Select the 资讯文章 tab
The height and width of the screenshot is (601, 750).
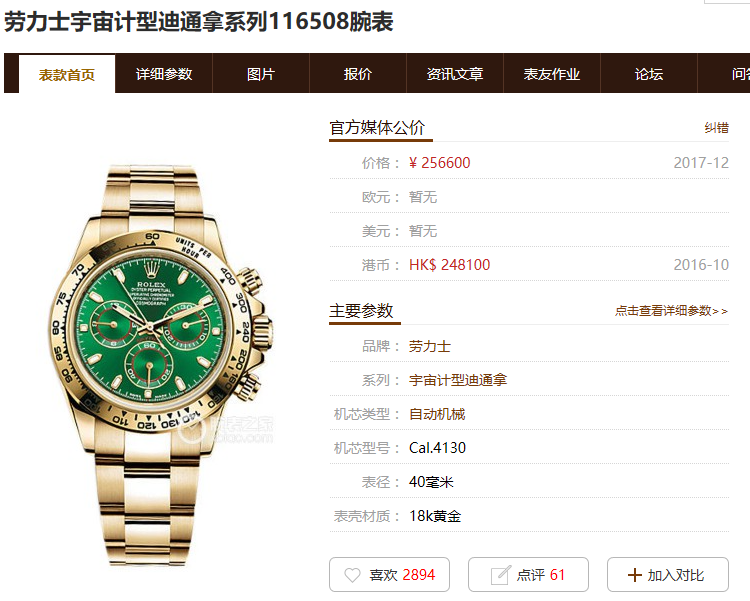coord(455,74)
